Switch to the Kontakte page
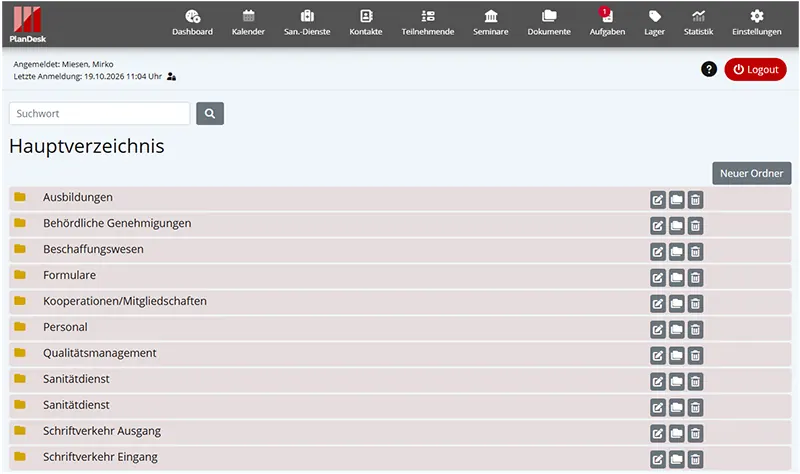800x474 pixels. 366,23
